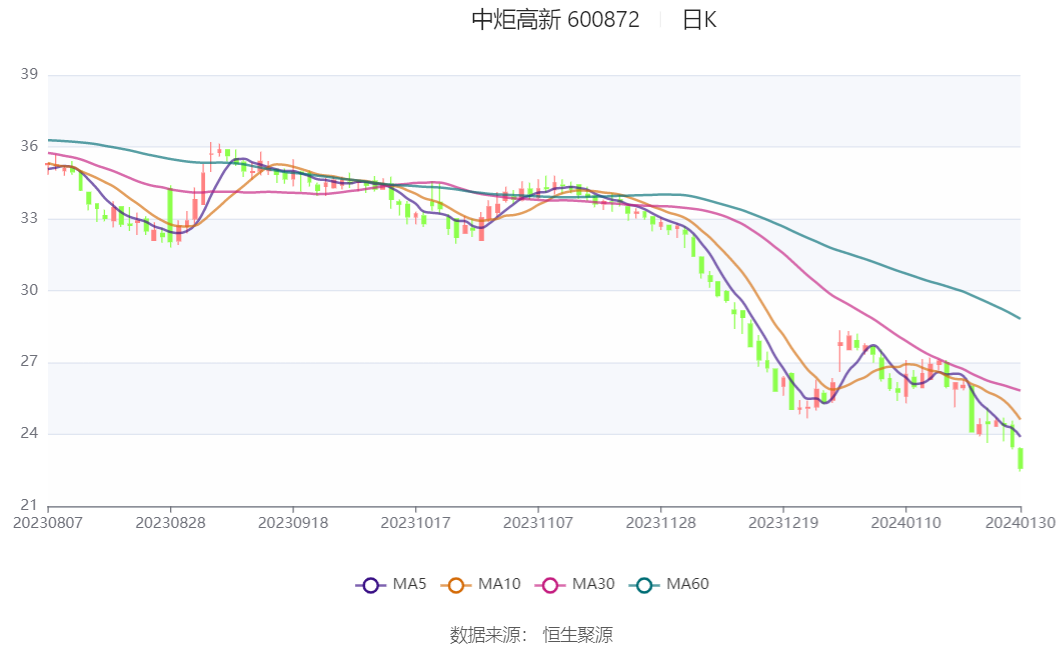Click y-axis value 21
The width and height of the screenshot is (1062, 646).
[29, 505]
